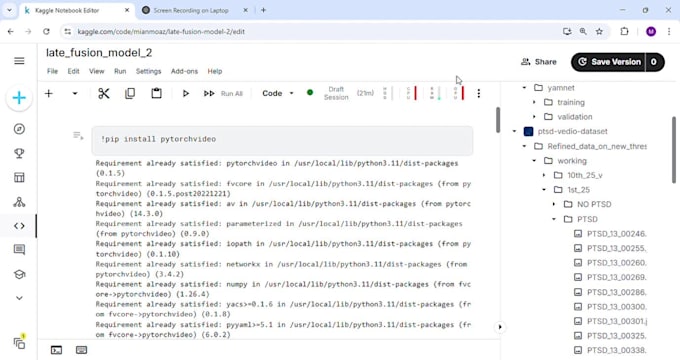Select file PTSD_13_00255
680x360 pixels.
[x=611, y=248]
